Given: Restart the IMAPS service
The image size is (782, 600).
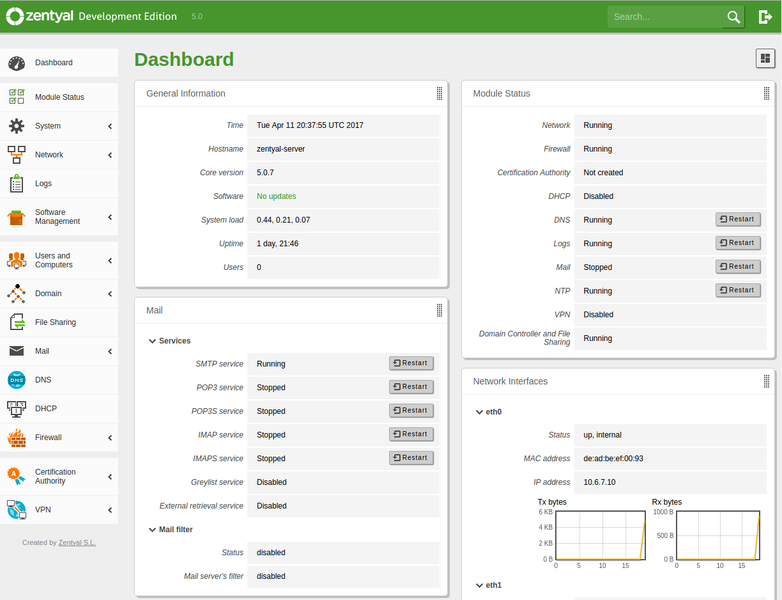Looking at the screenshot, I should 411,458.
